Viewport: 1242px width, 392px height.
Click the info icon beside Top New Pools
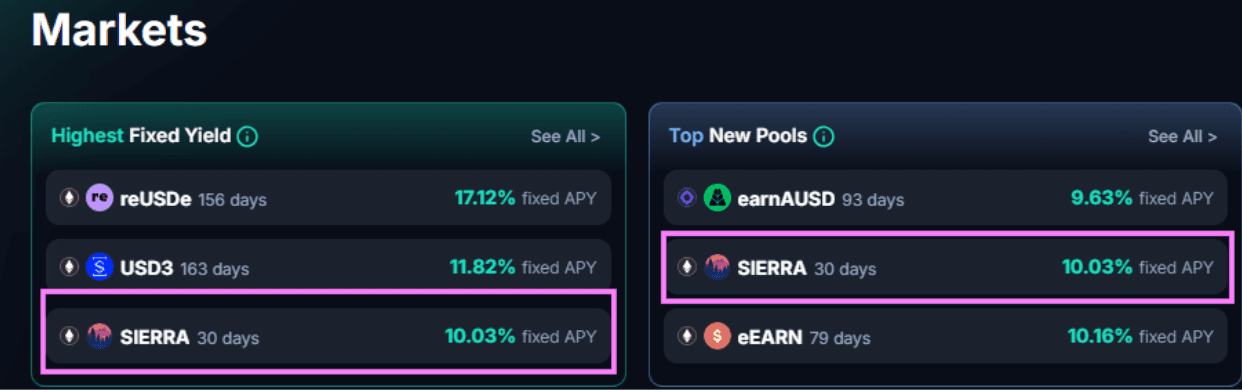pyautogui.click(x=824, y=136)
